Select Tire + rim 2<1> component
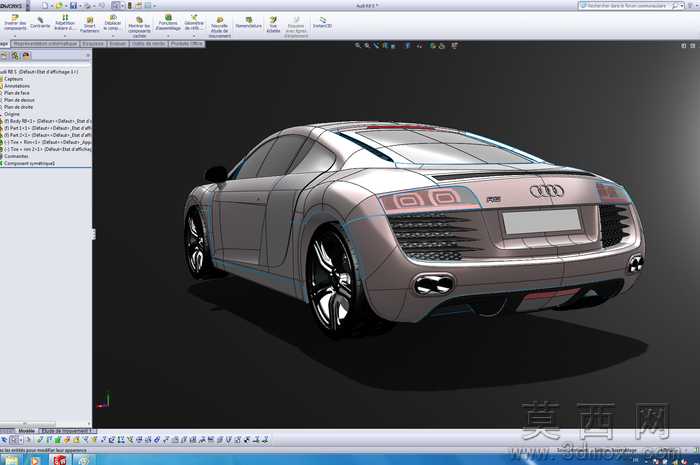700x465 pixels. [46, 149]
